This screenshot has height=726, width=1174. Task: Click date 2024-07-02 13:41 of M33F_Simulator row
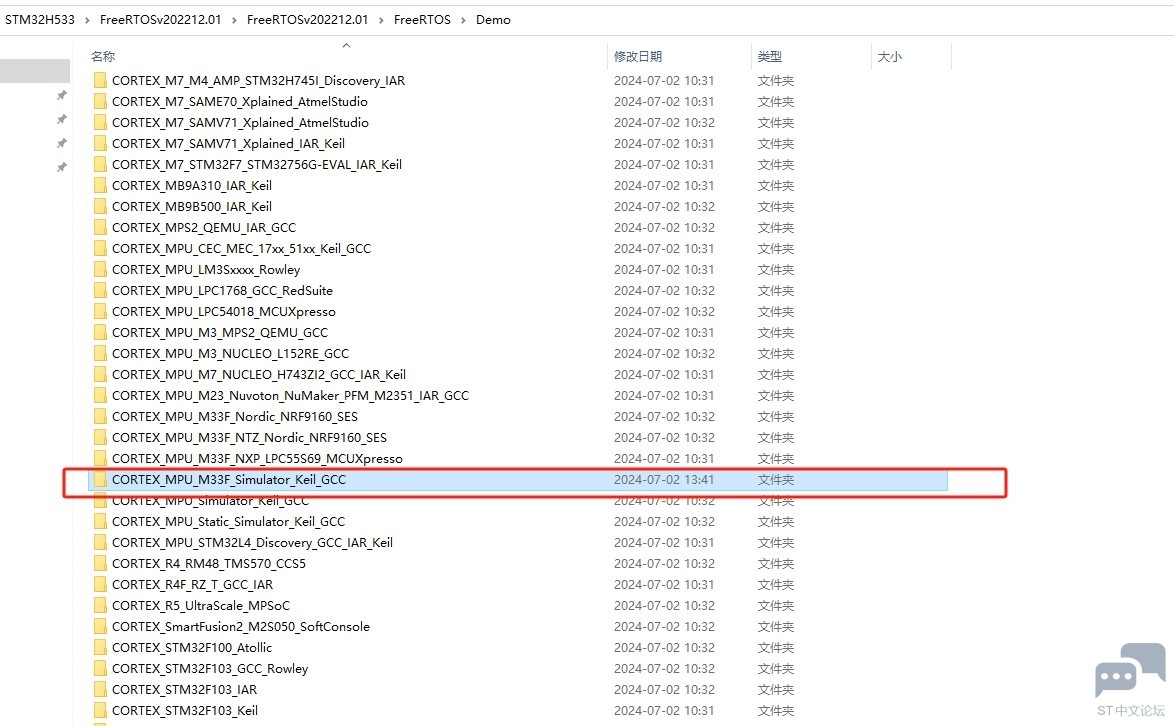tap(664, 480)
